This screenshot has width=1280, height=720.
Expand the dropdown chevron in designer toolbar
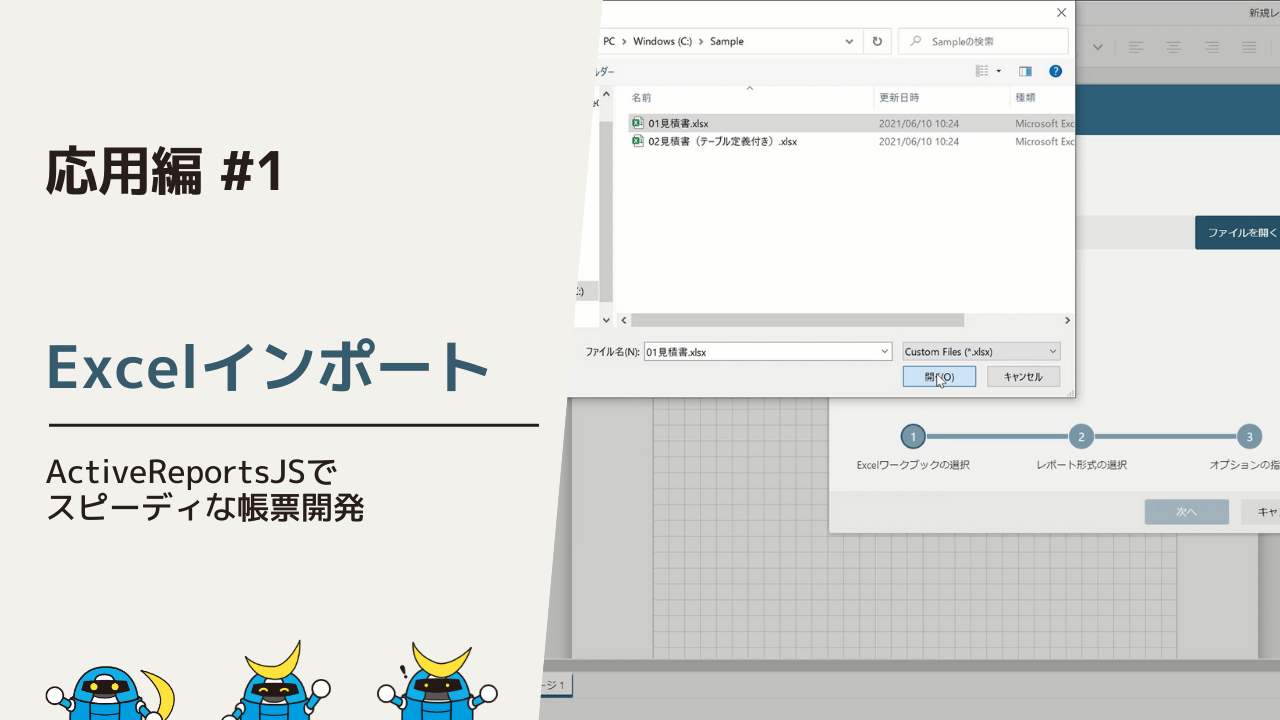point(1098,47)
